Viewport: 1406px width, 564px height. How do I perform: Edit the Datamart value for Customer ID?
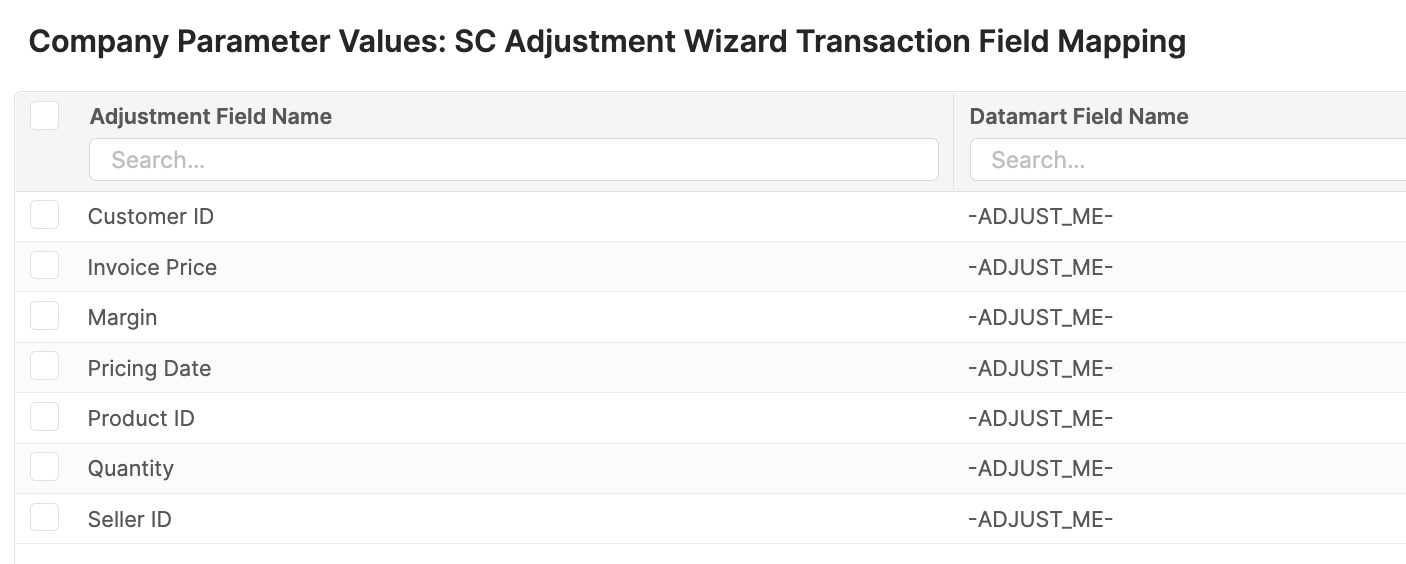coord(1041,217)
